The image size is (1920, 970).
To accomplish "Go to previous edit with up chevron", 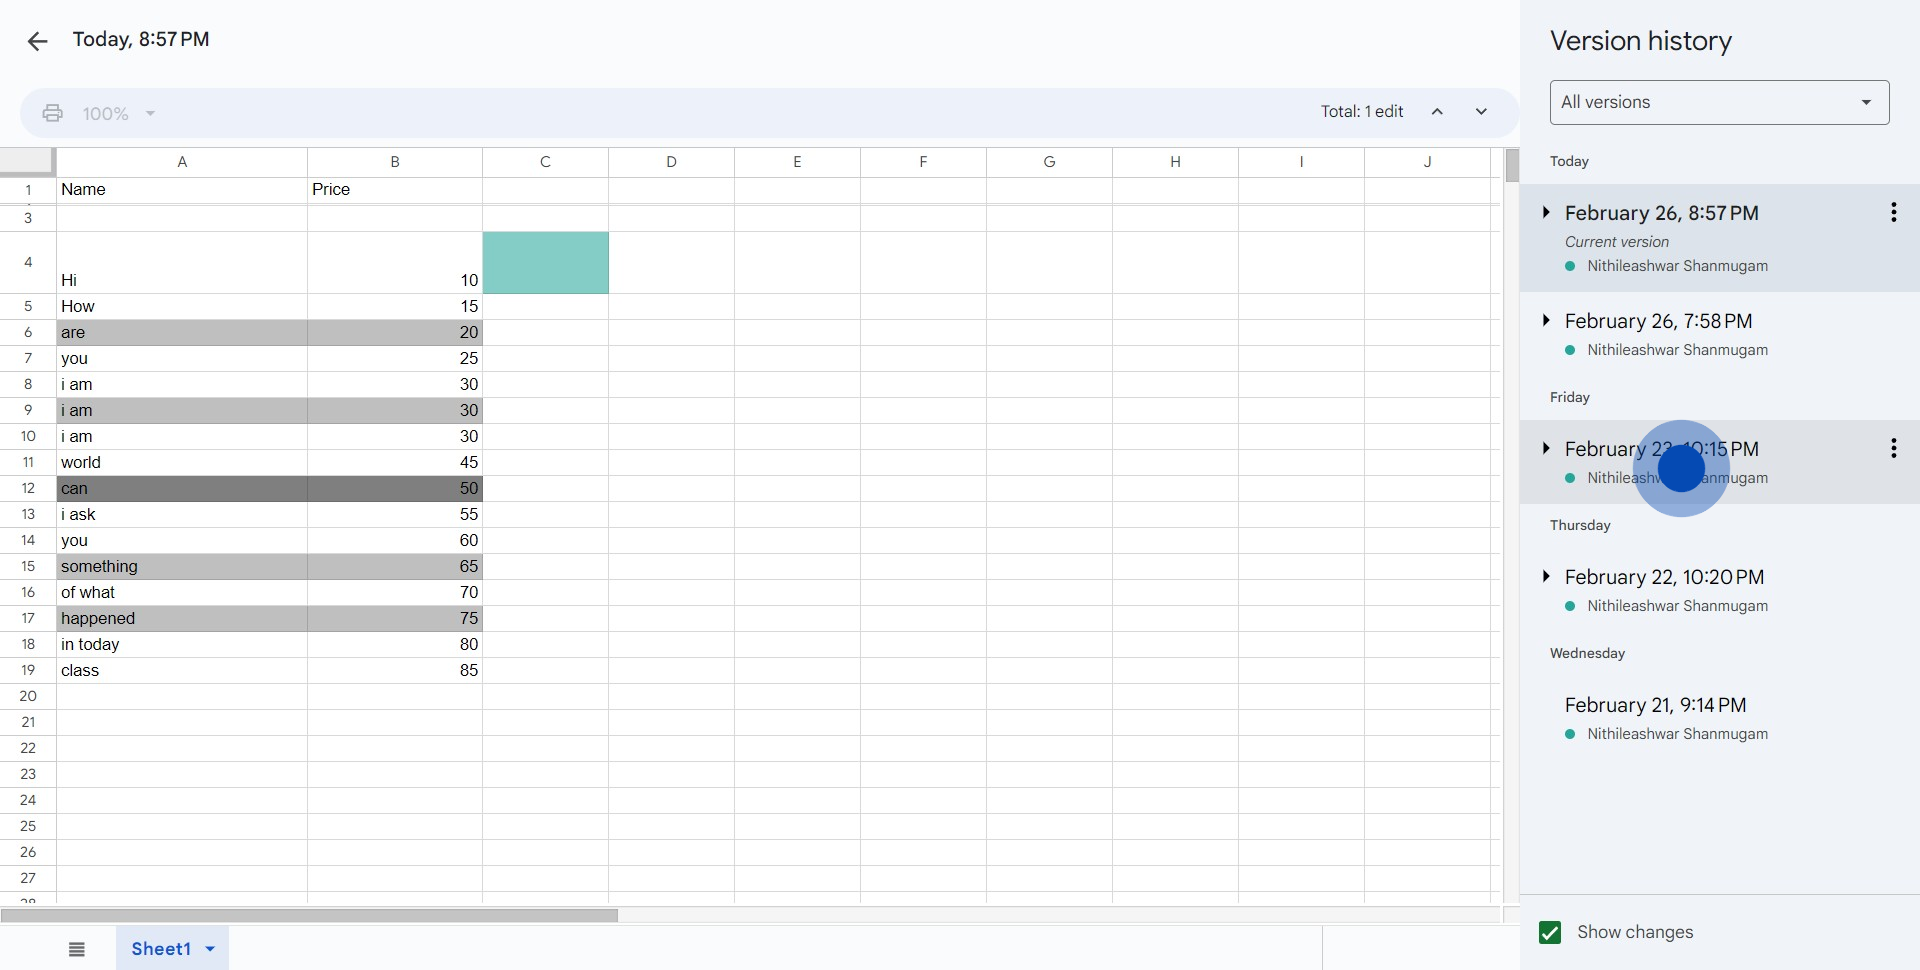I will pyautogui.click(x=1437, y=112).
